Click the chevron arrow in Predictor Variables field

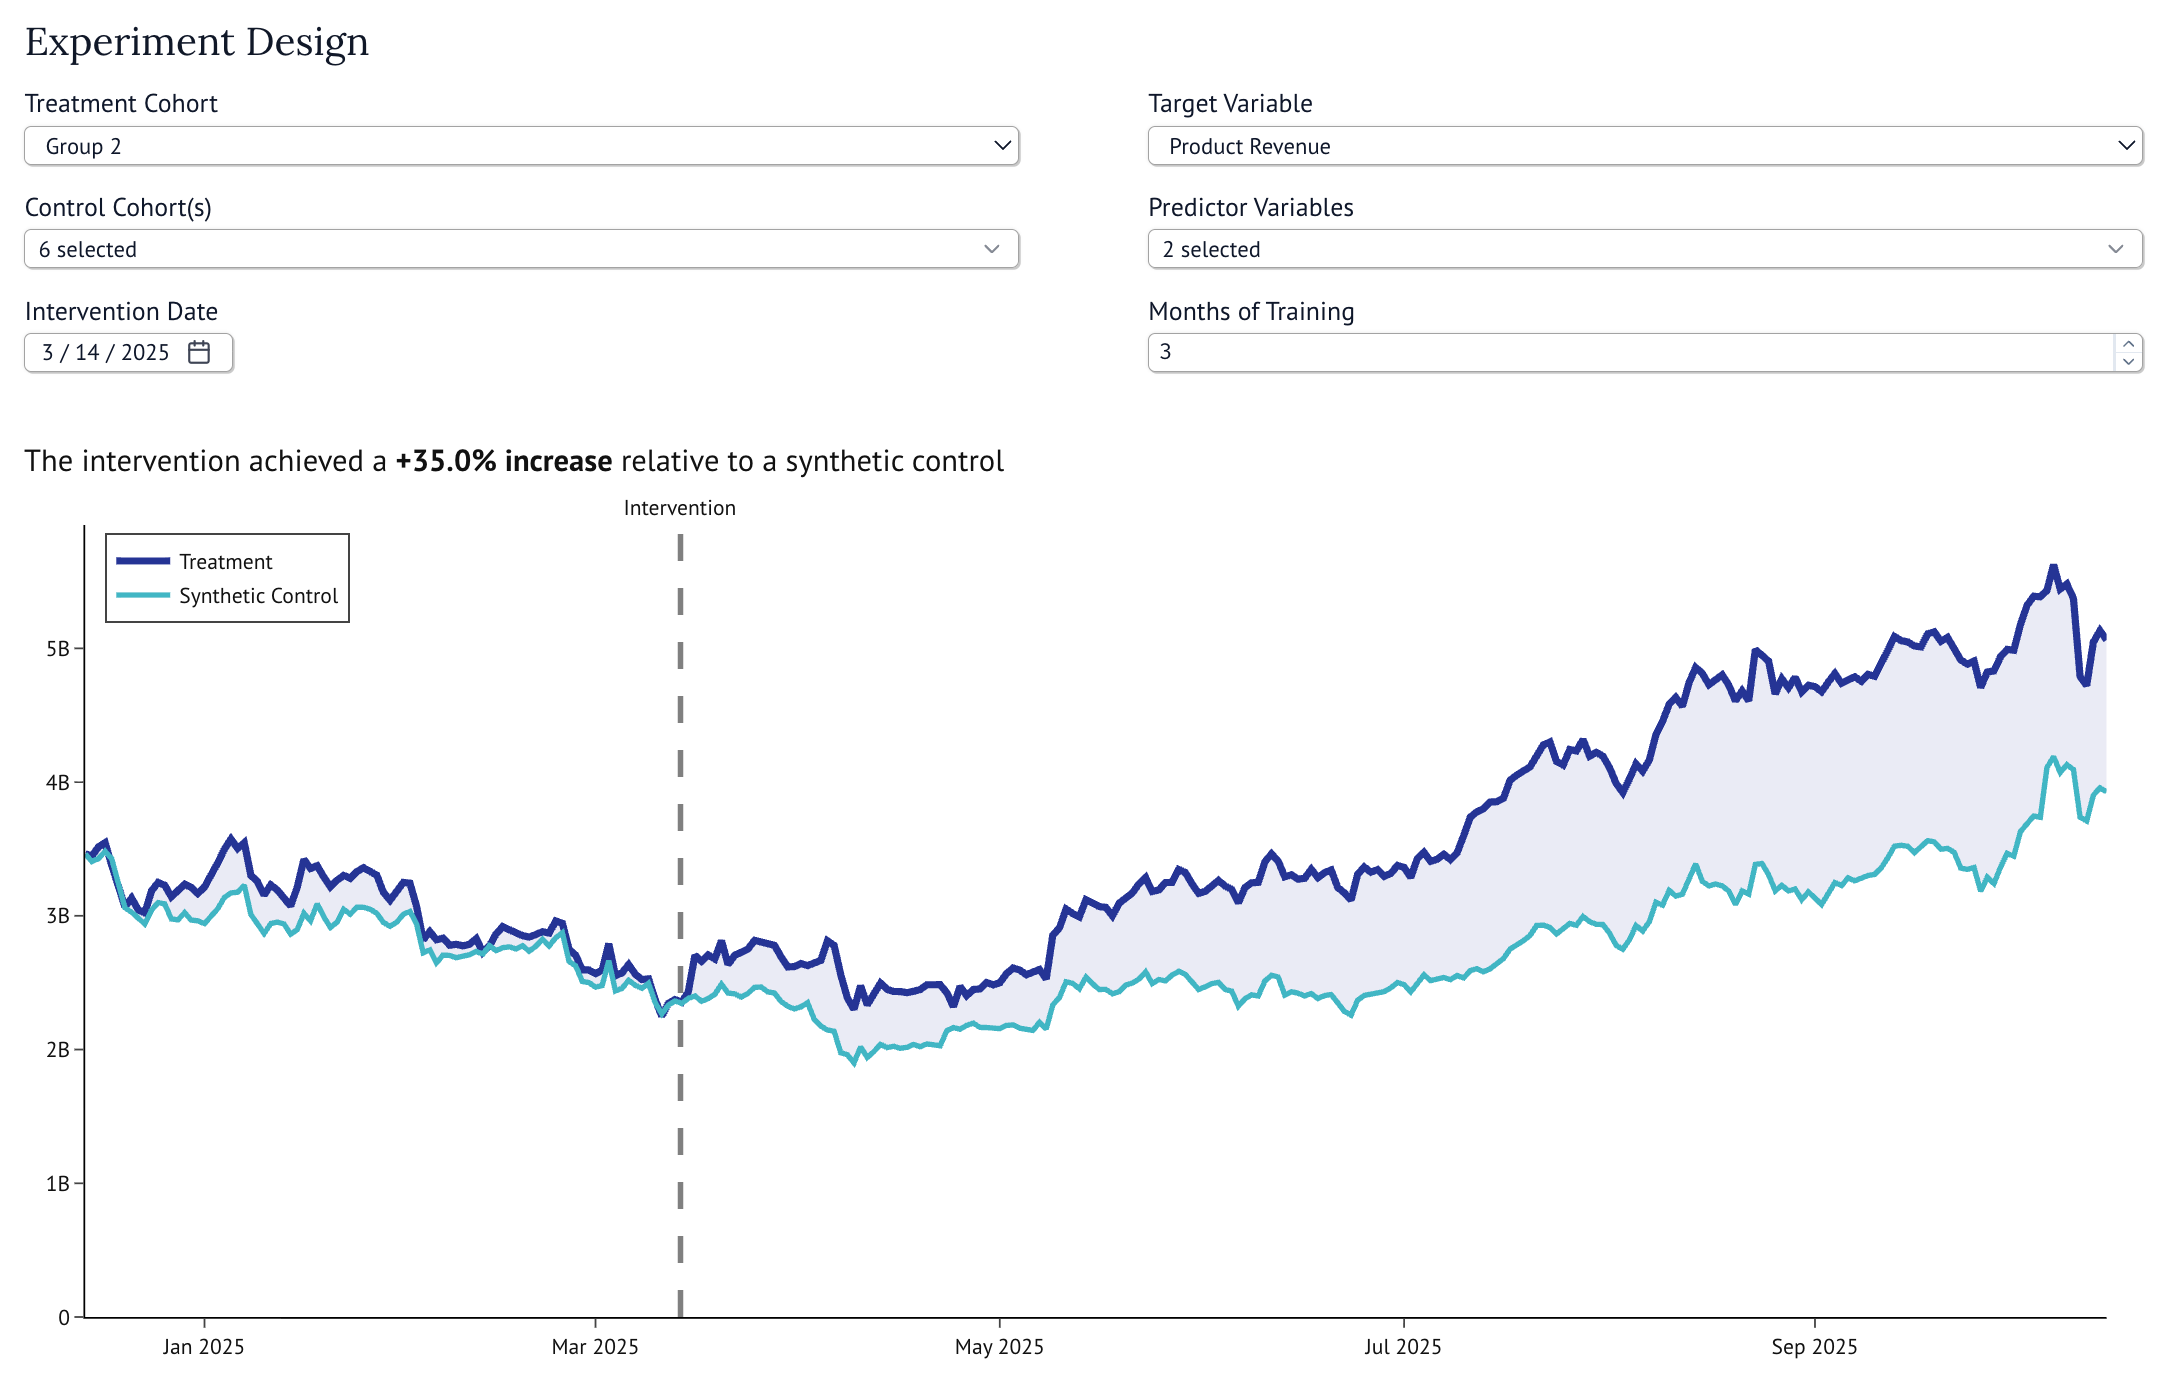2115,249
